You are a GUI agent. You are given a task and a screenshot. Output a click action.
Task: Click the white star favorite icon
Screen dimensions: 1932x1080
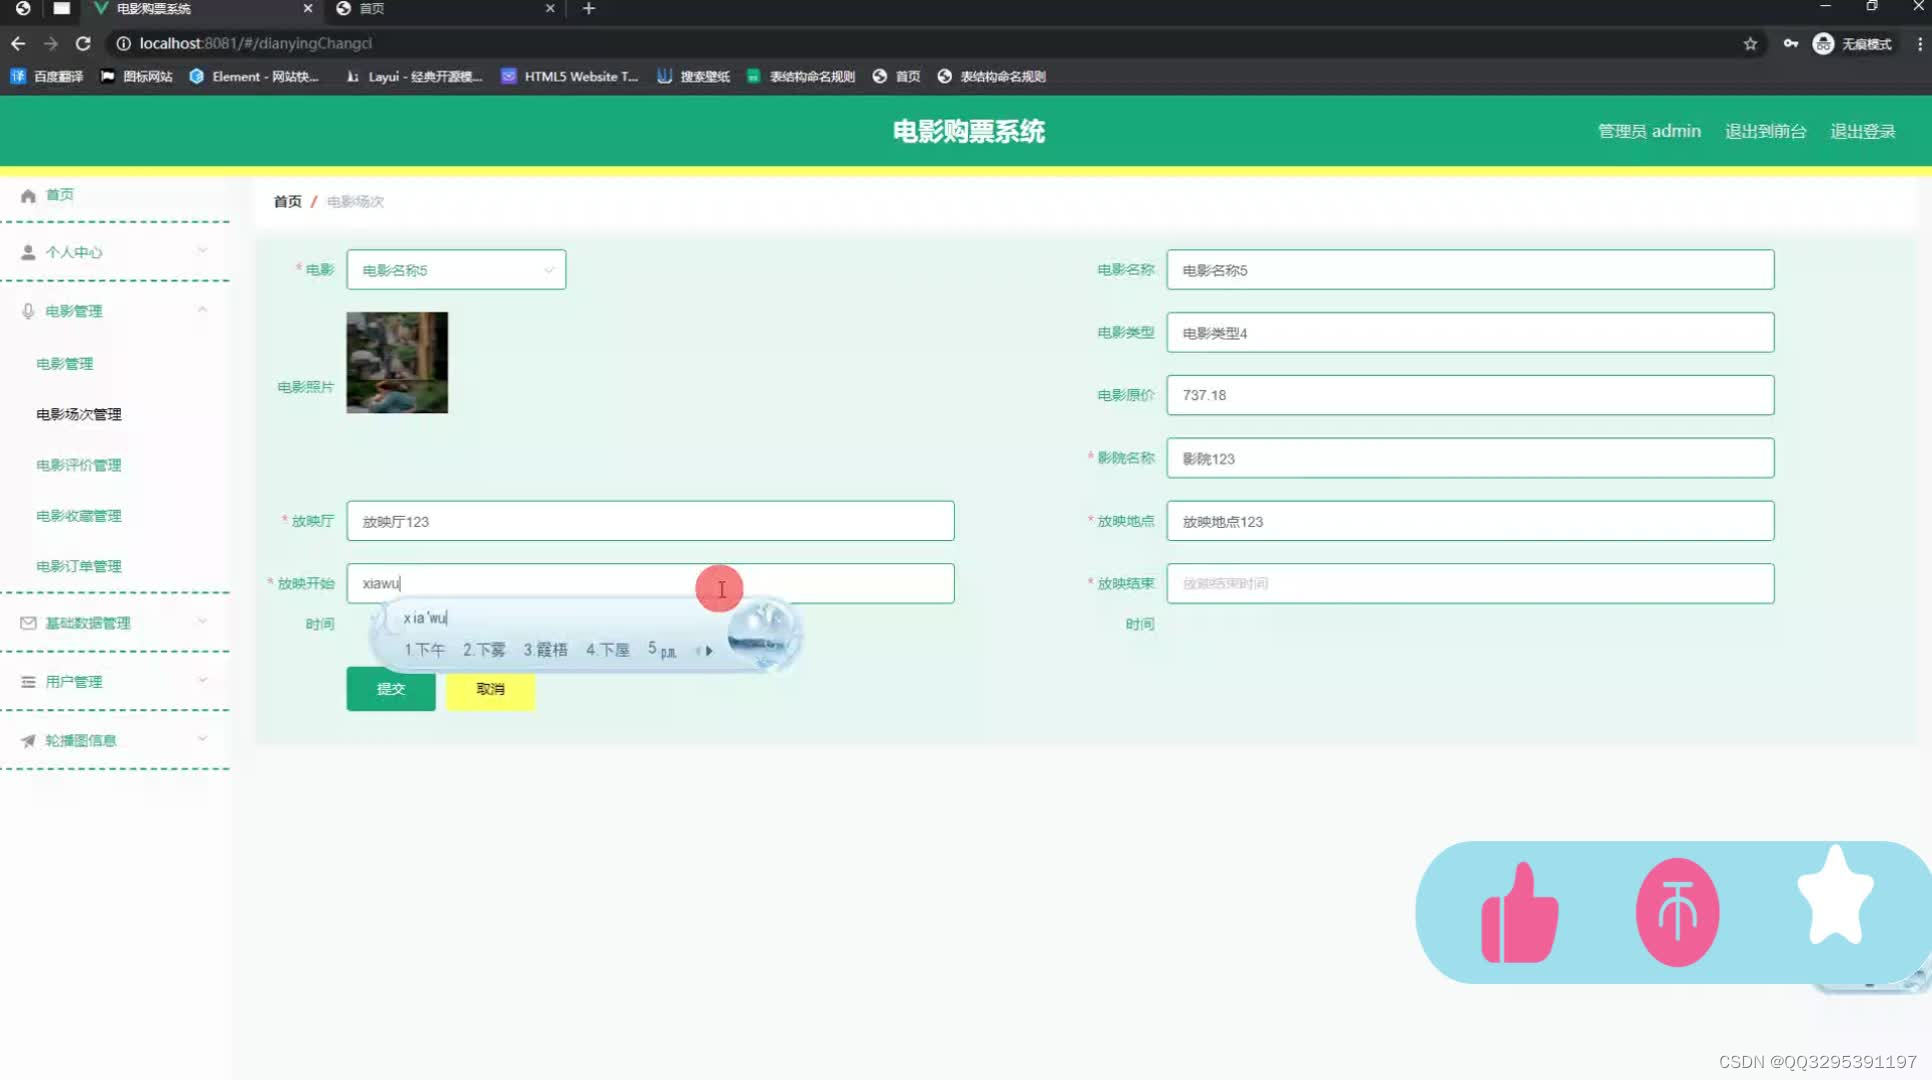(1835, 897)
